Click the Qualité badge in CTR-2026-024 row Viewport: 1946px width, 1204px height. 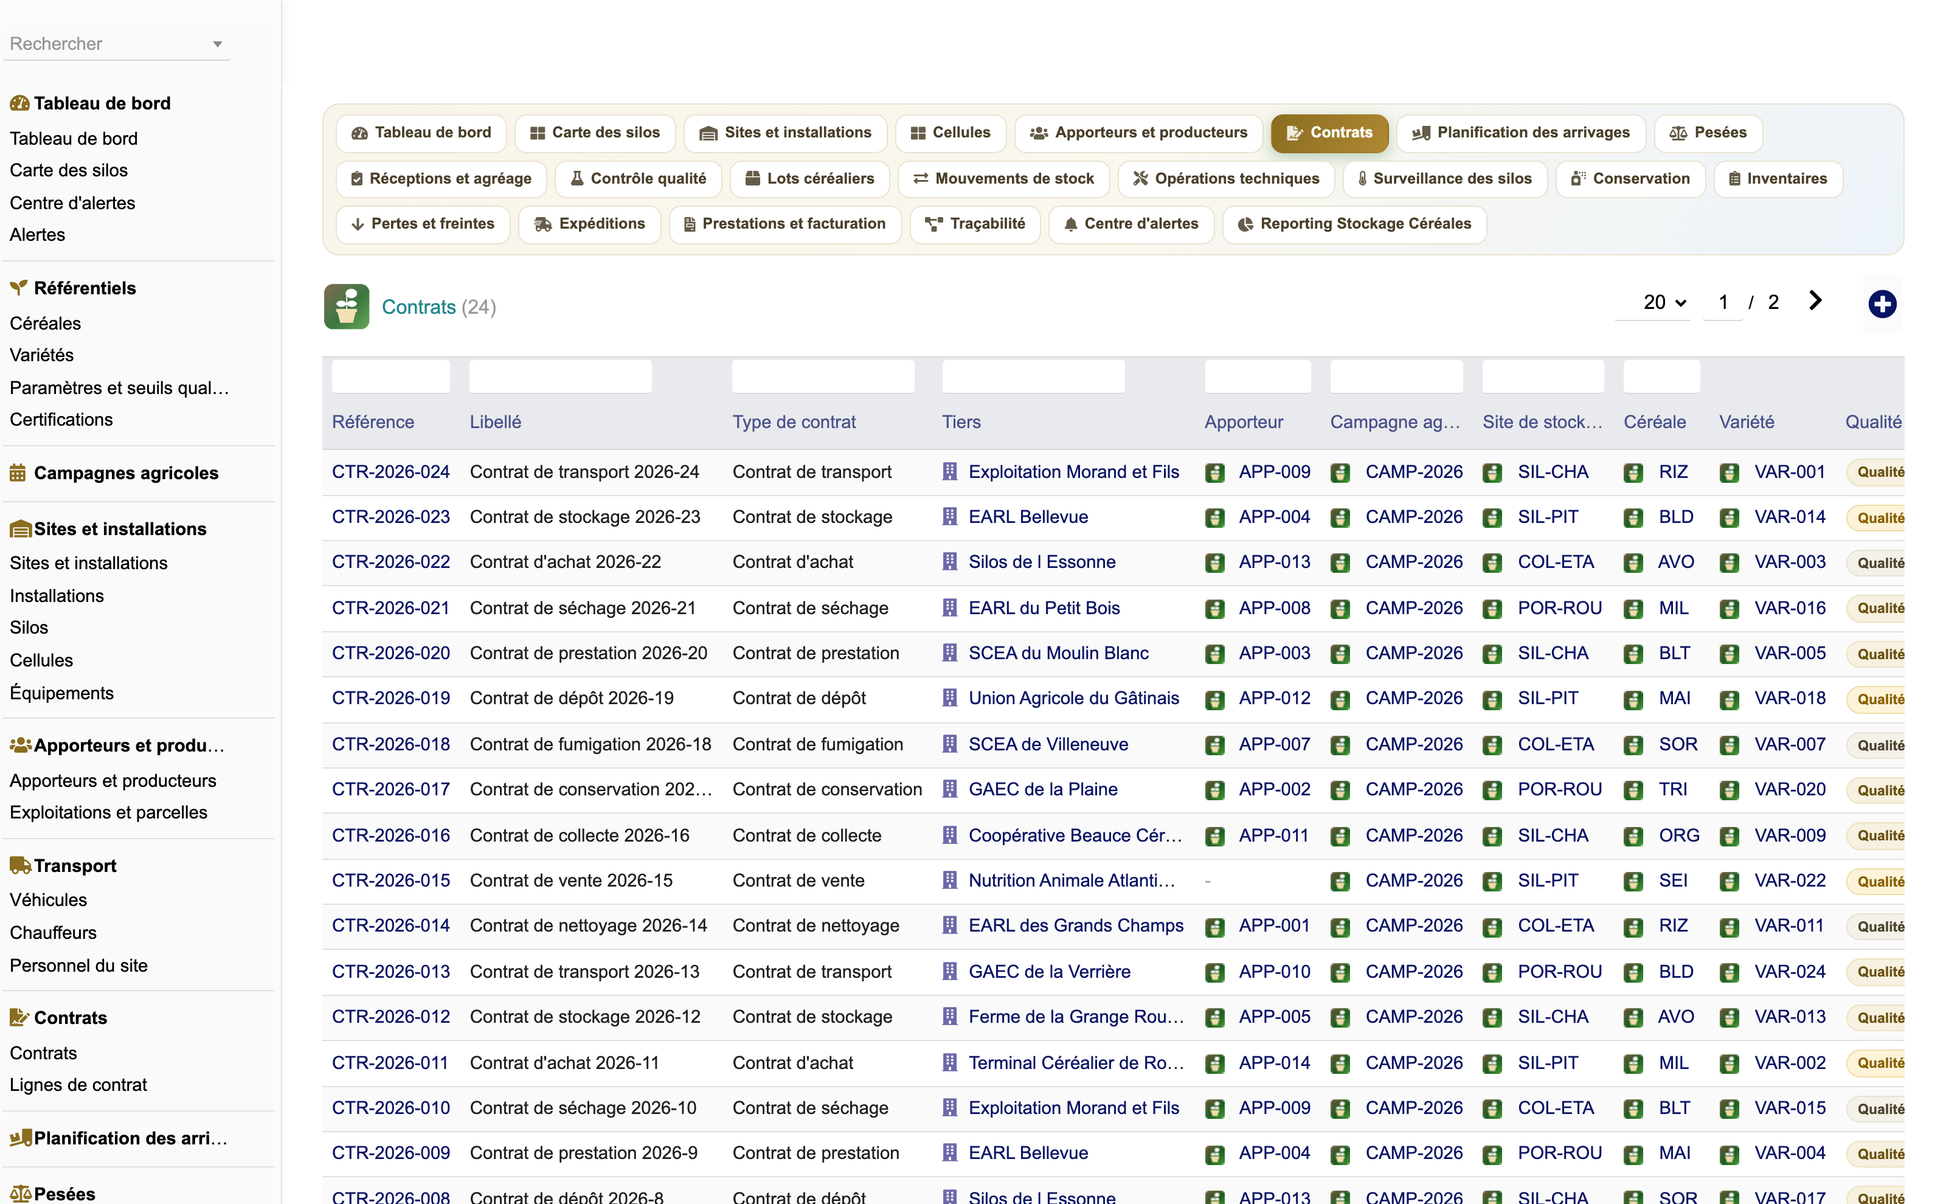(1878, 472)
